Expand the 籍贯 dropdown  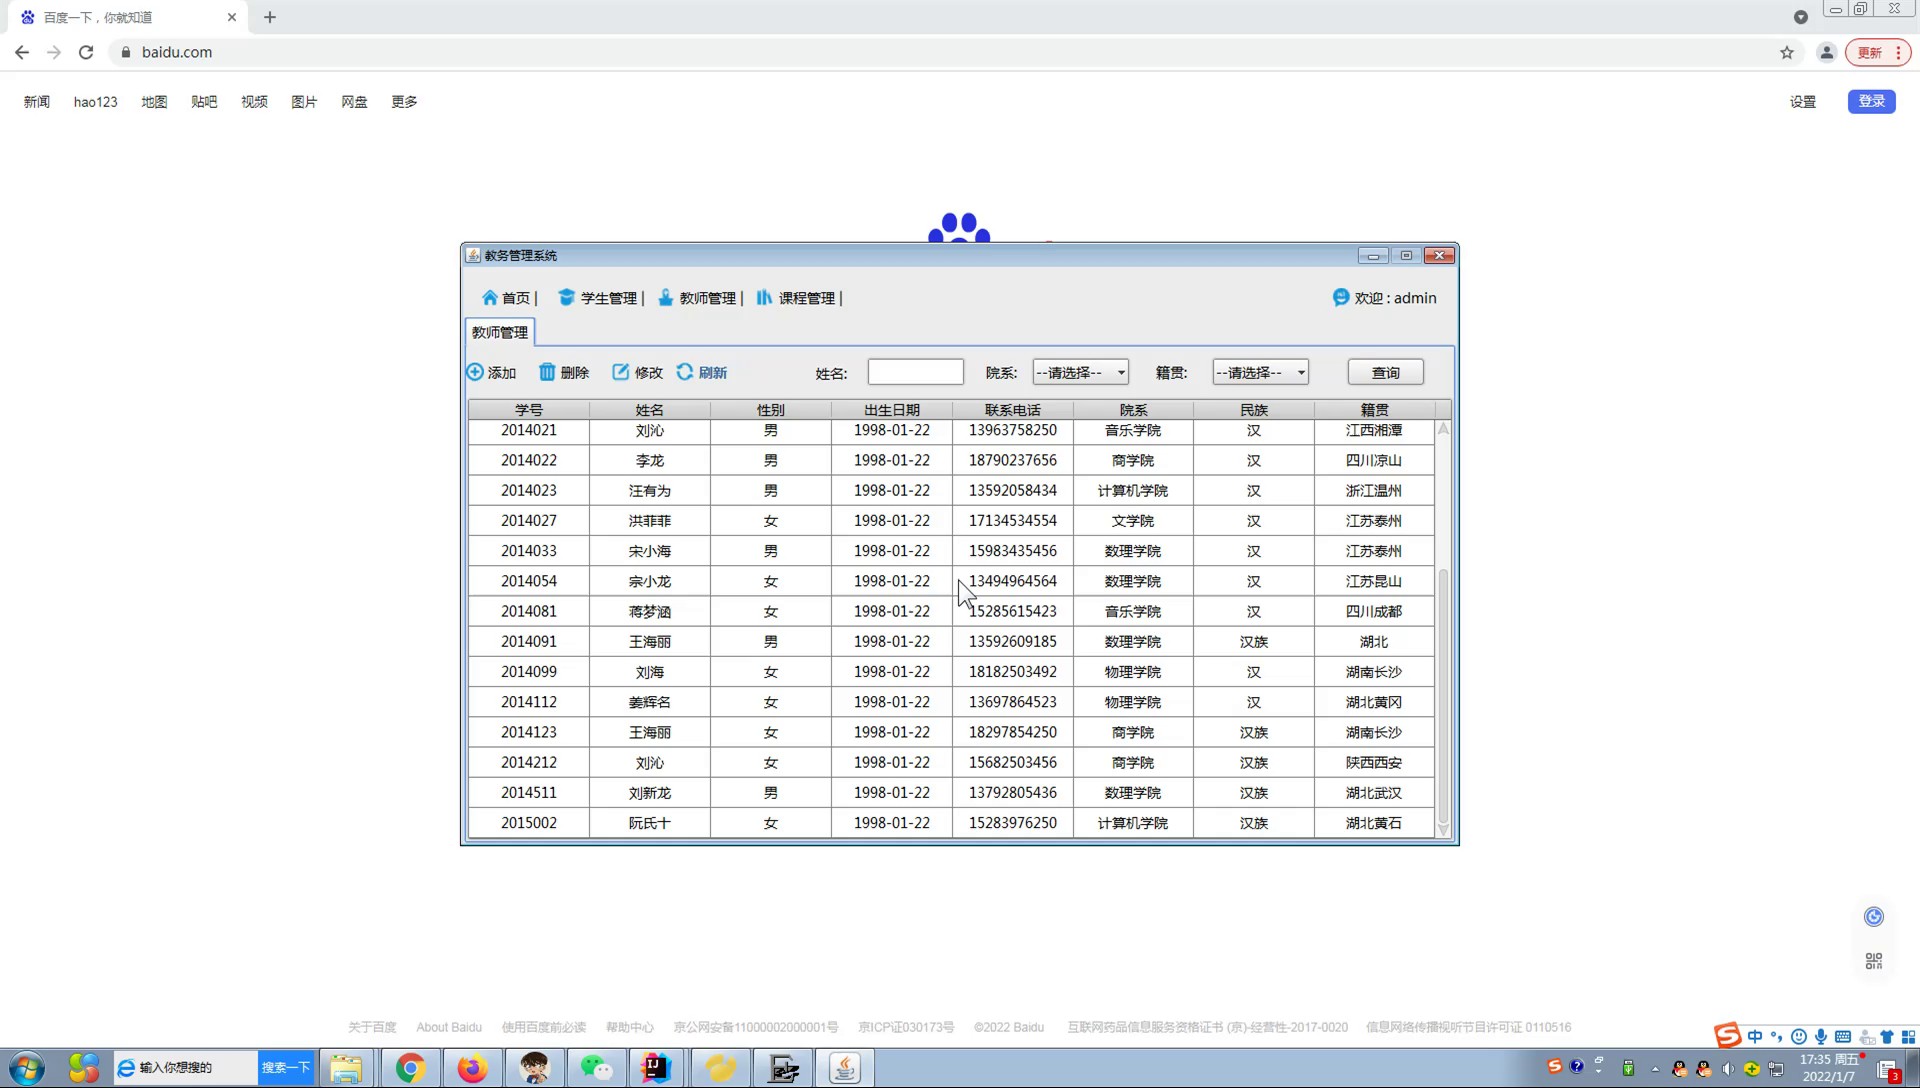(1260, 372)
